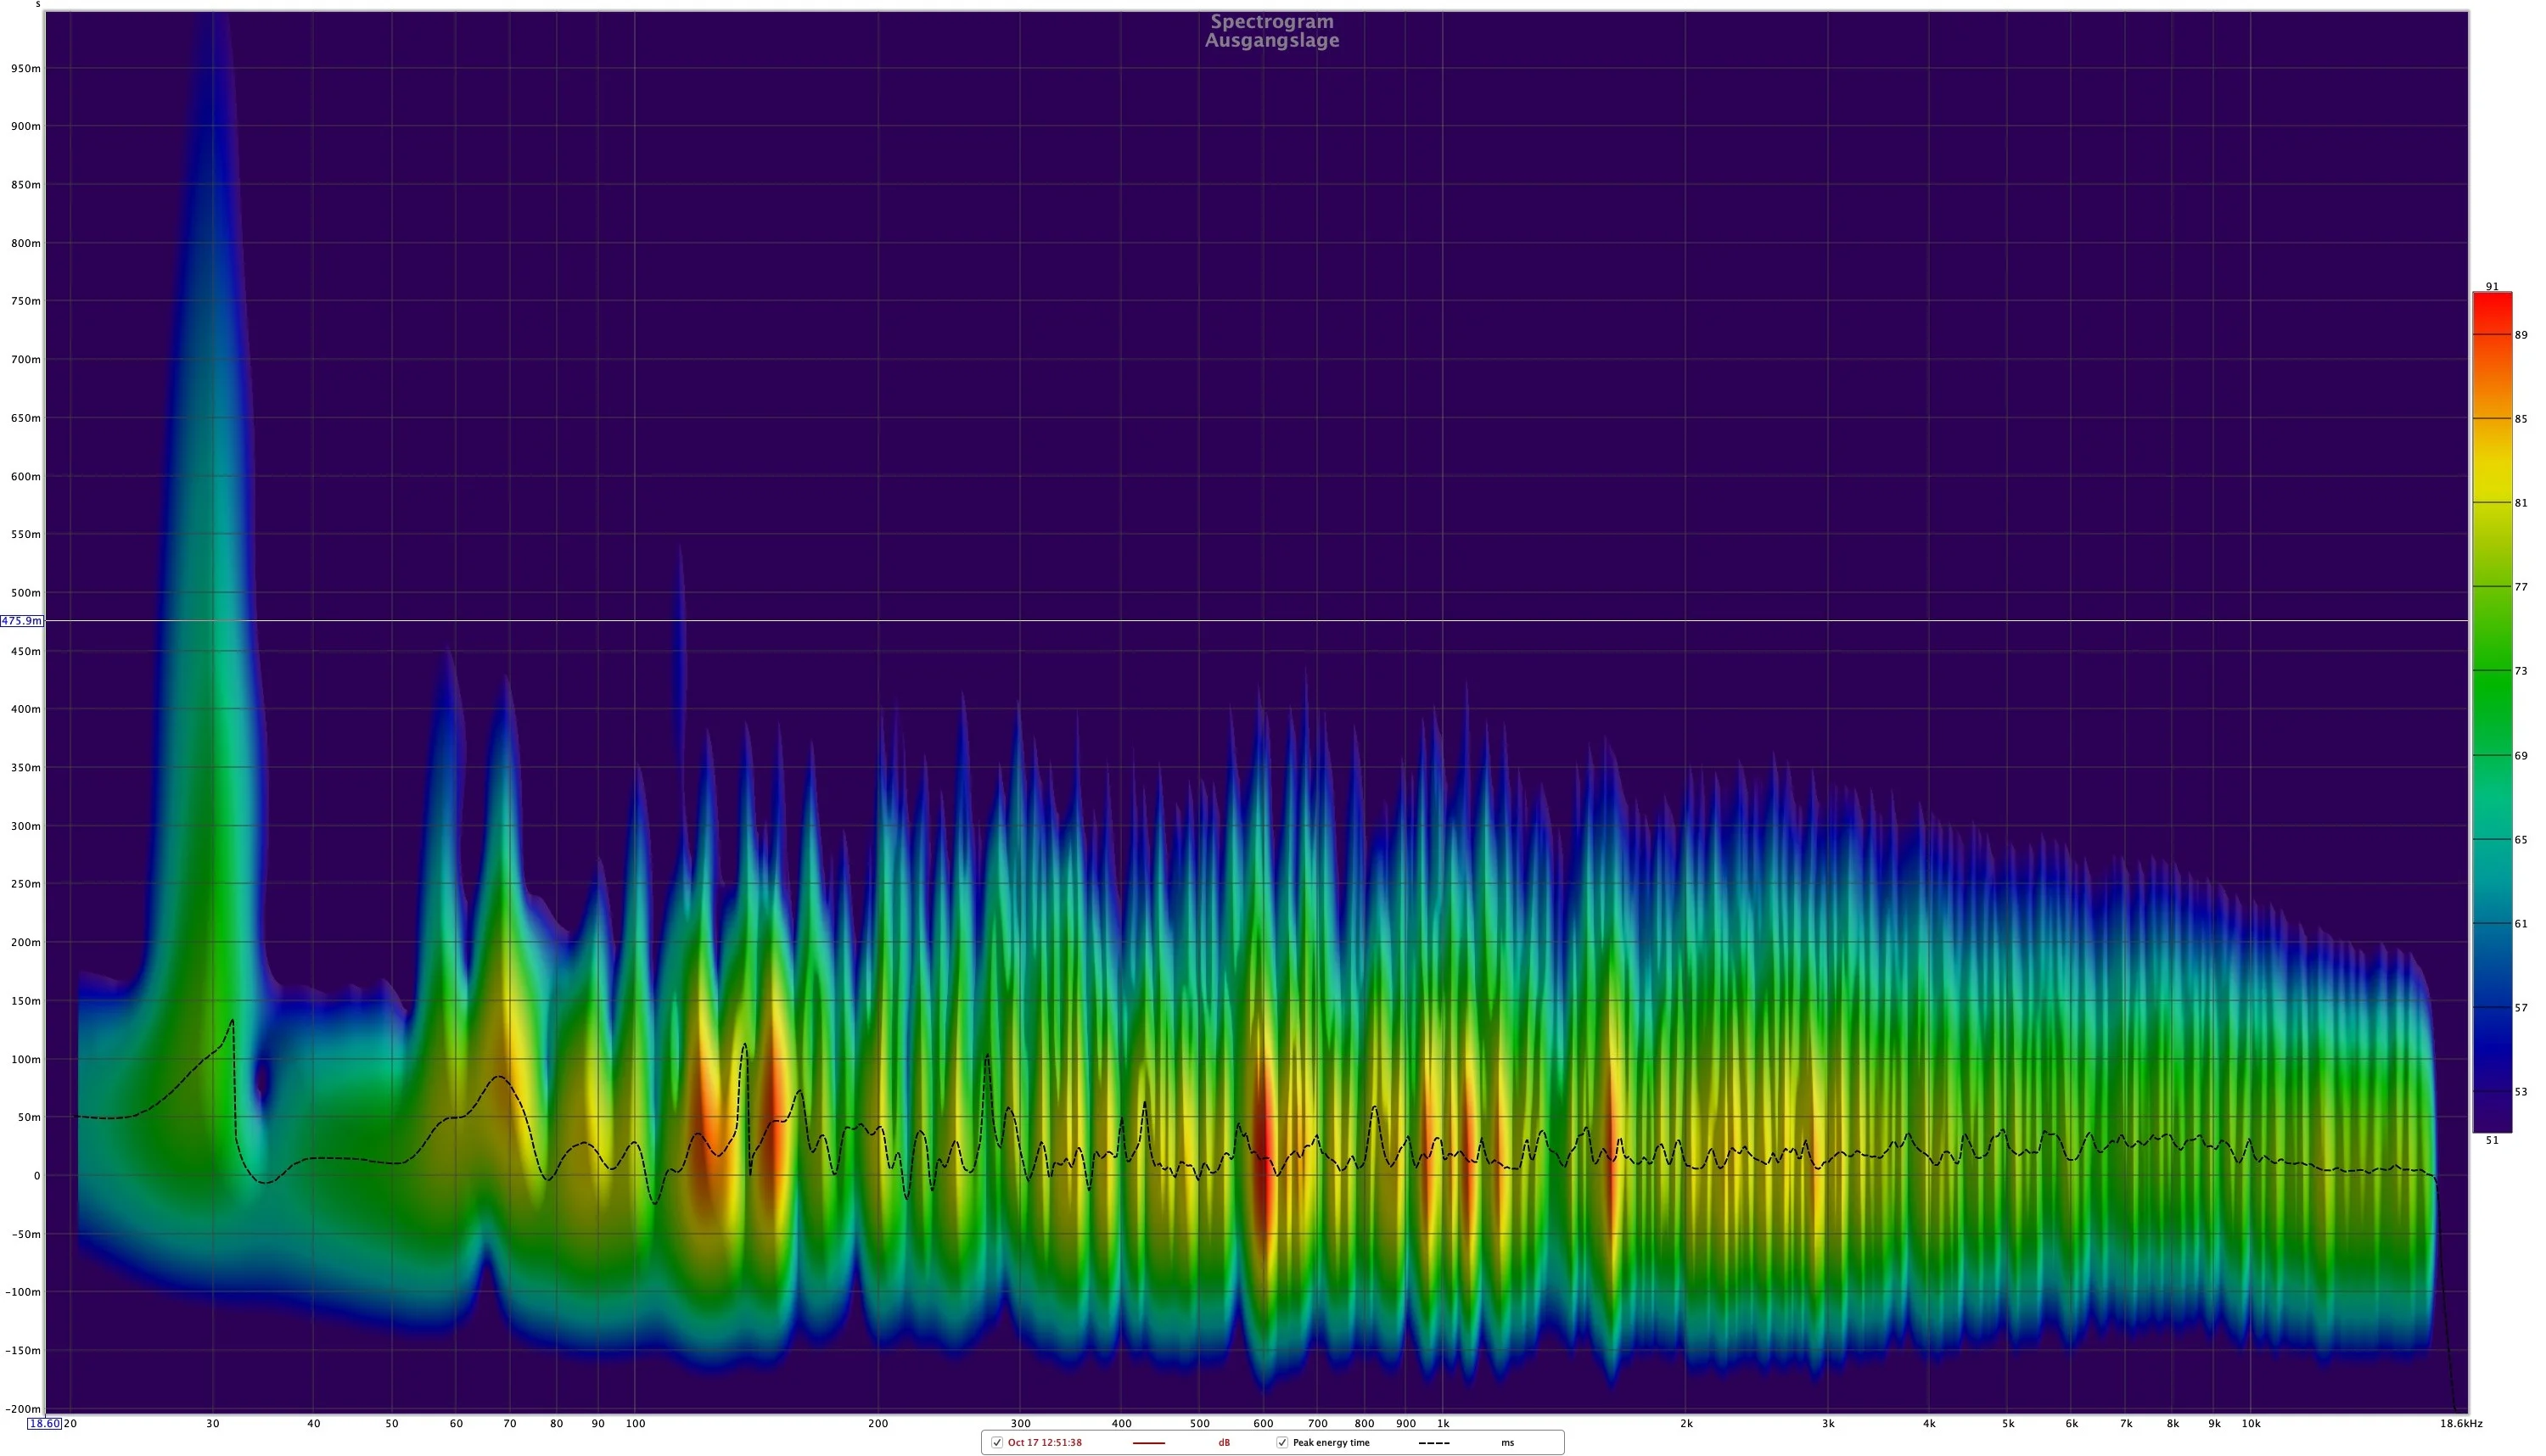Click the 'ms' unit in the legend
The height and width of the screenshot is (1456, 2546).
coord(1507,1442)
